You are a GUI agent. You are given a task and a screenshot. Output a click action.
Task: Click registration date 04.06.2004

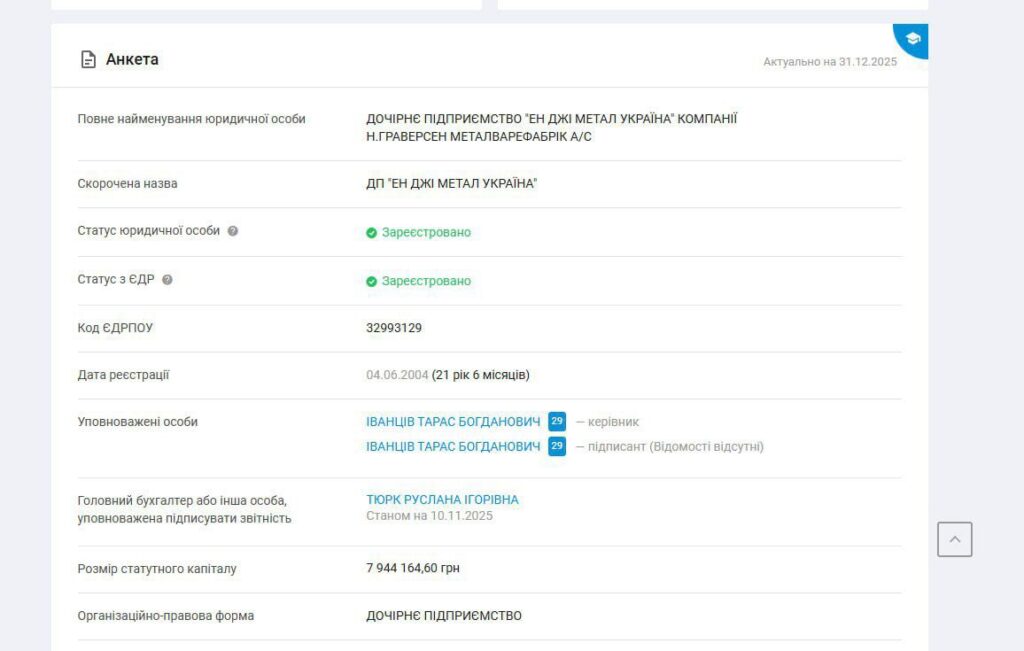tap(396, 375)
